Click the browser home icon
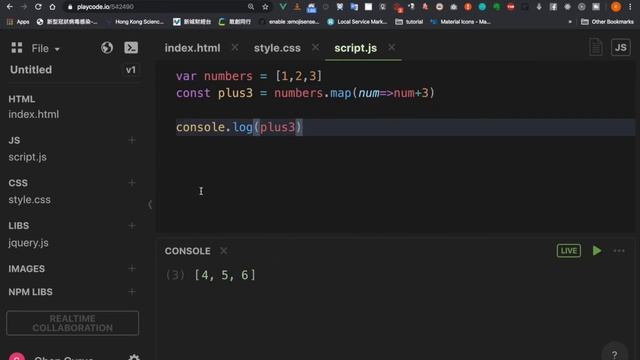 pyautogui.click(x=52, y=7)
